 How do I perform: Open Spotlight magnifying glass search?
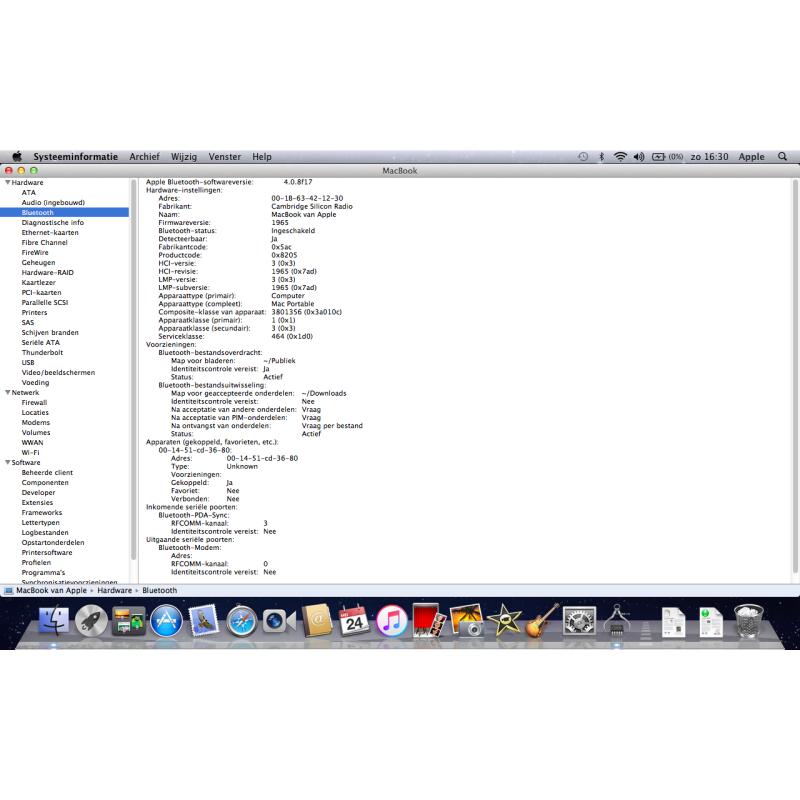point(783,157)
